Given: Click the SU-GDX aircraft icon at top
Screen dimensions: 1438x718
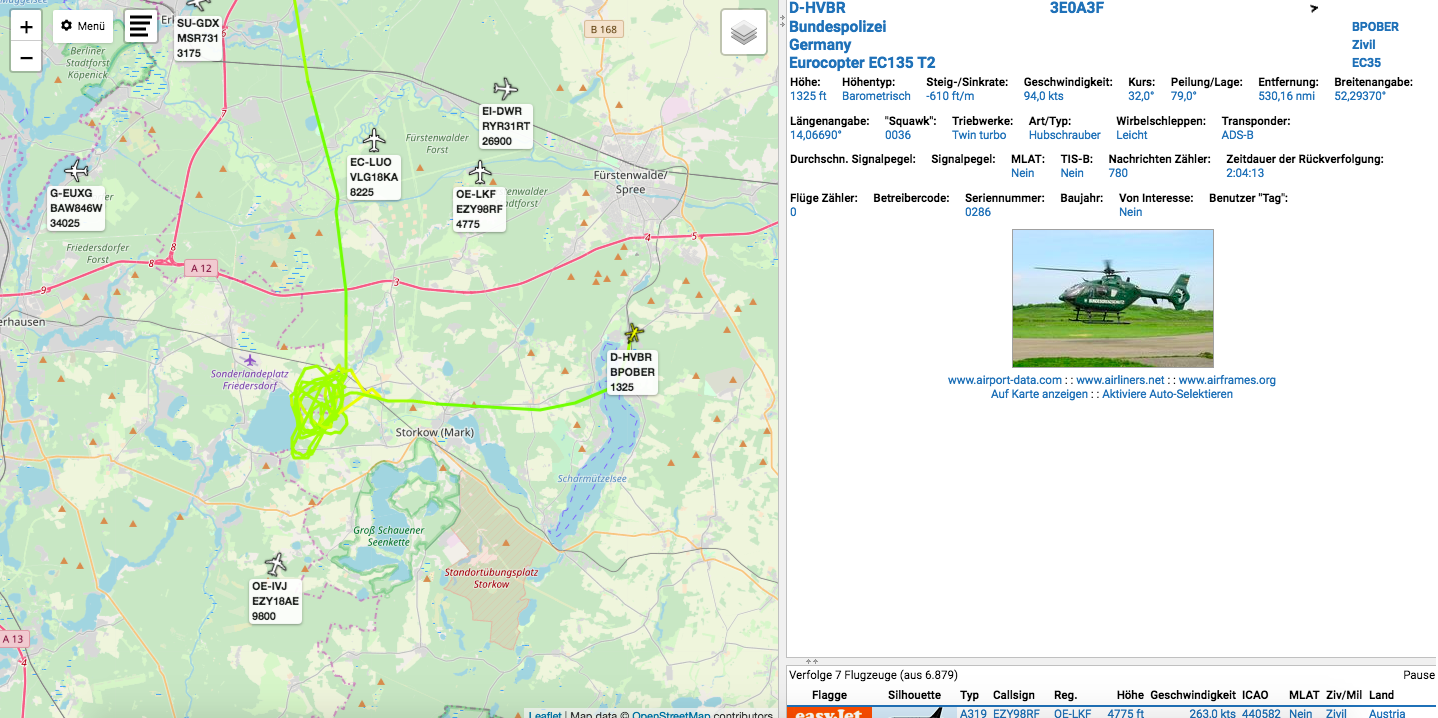Looking at the screenshot, I should point(199,5).
